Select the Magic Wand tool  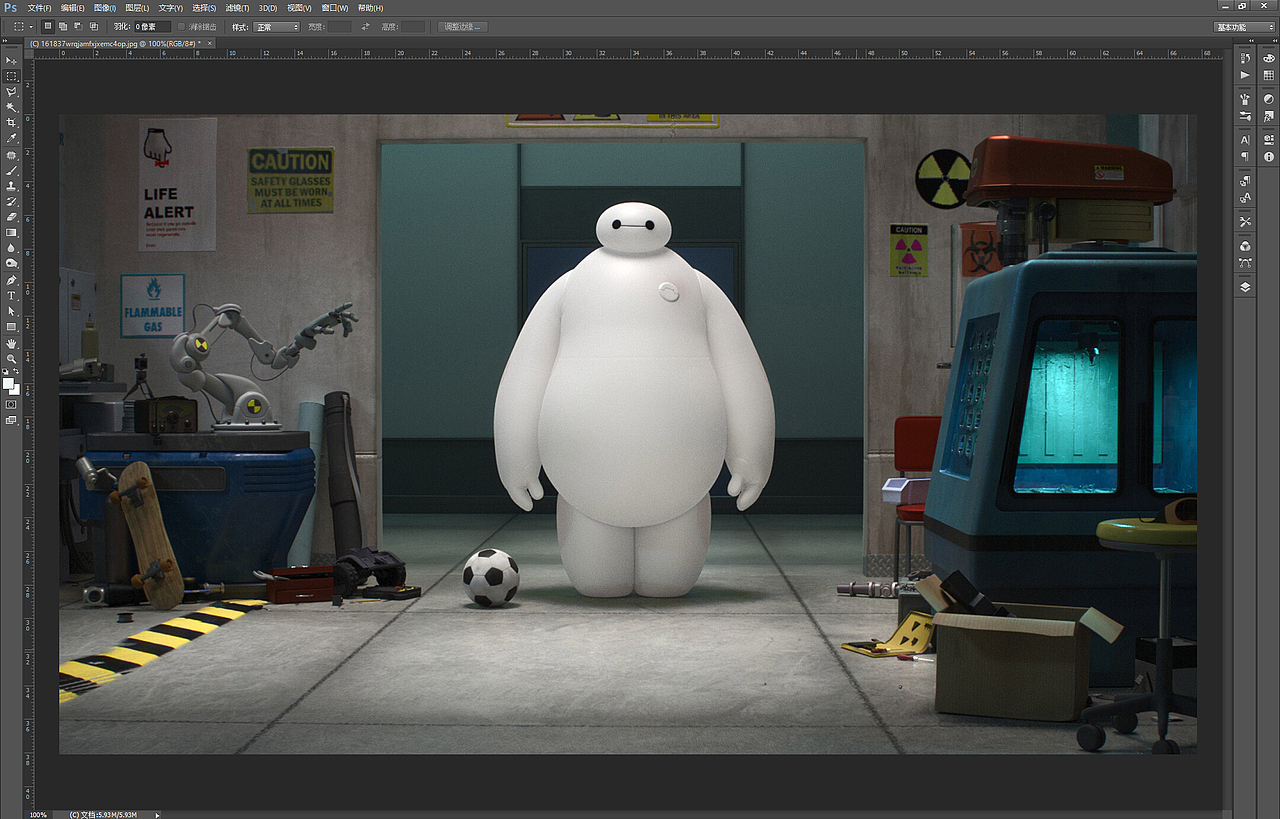12,106
